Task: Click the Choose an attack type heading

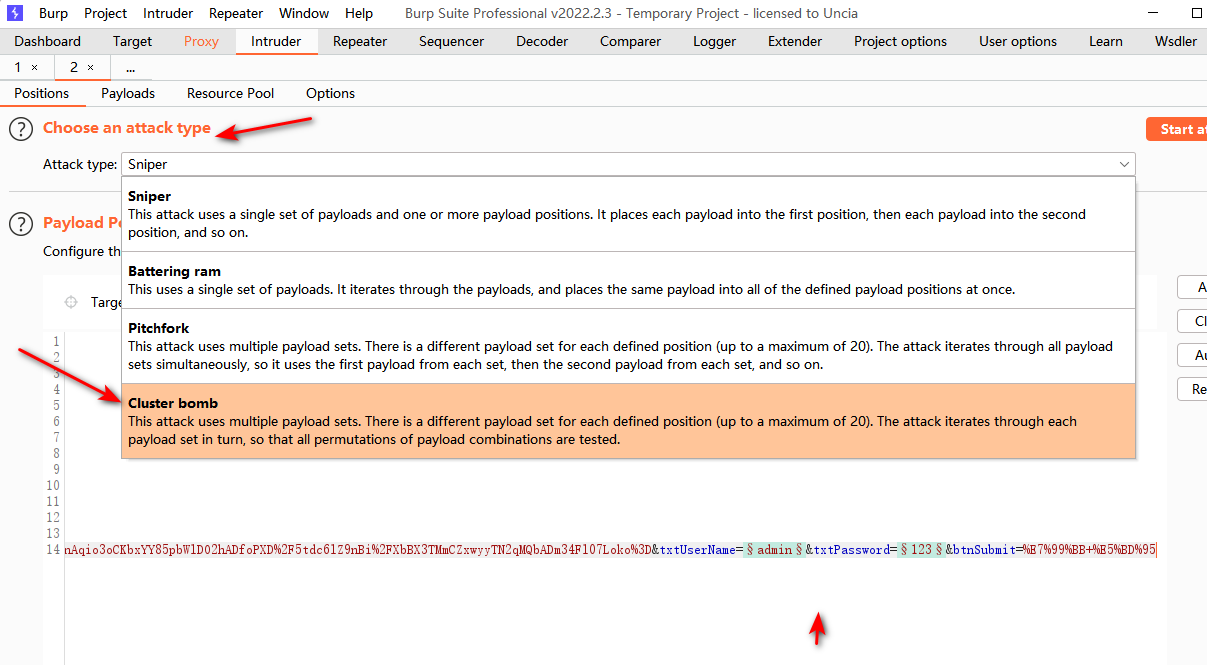Action: click(127, 128)
